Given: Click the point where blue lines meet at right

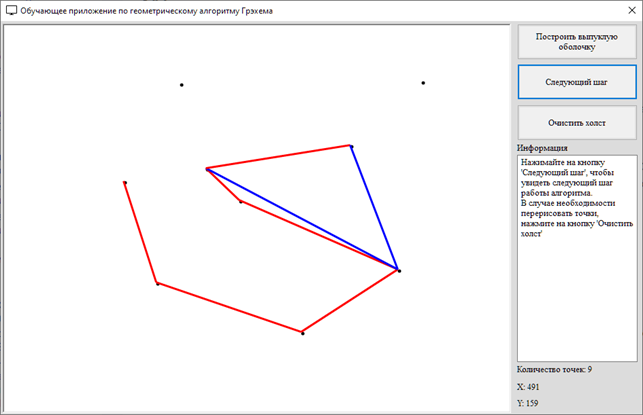Looking at the screenshot, I should click(399, 270).
